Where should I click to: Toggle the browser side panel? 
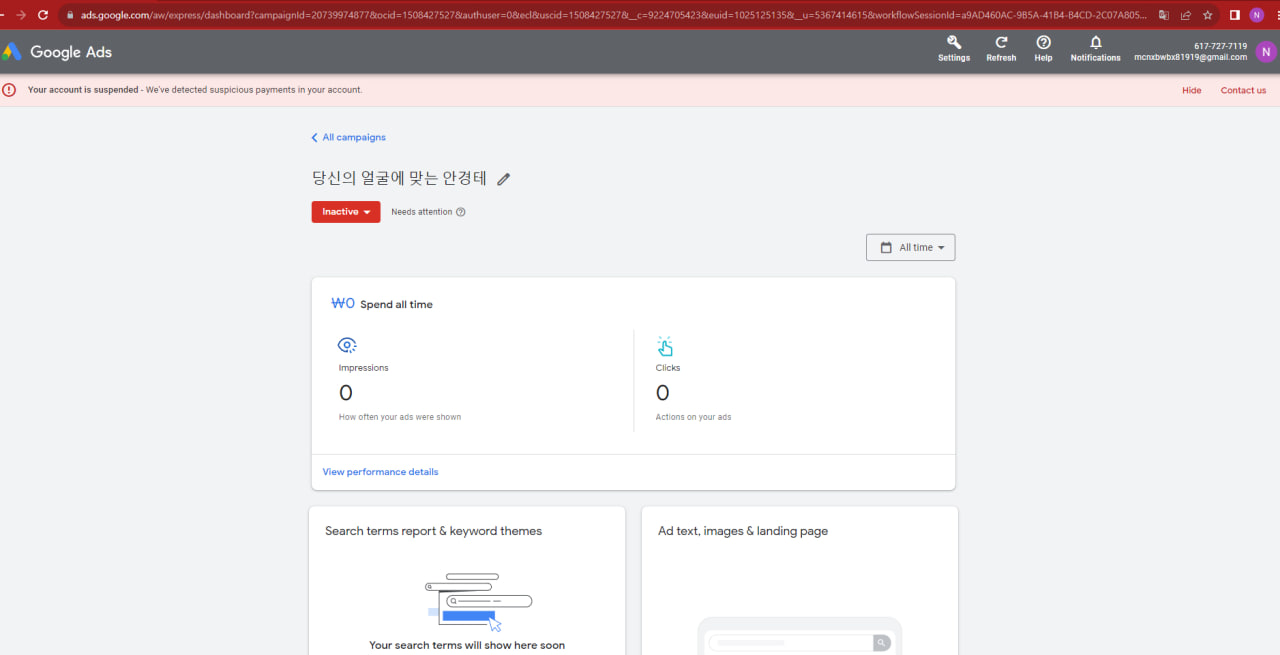pos(1235,15)
